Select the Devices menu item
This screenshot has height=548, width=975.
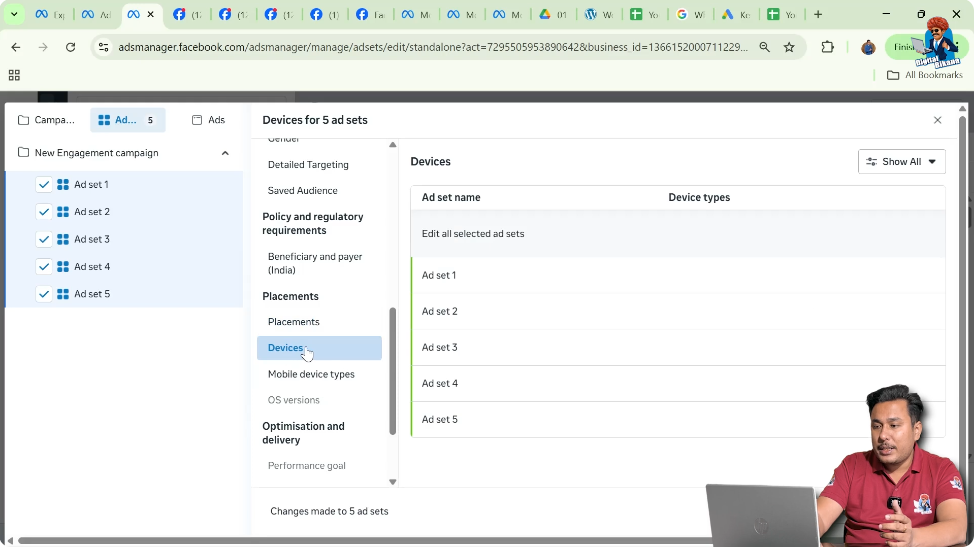coord(319,348)
